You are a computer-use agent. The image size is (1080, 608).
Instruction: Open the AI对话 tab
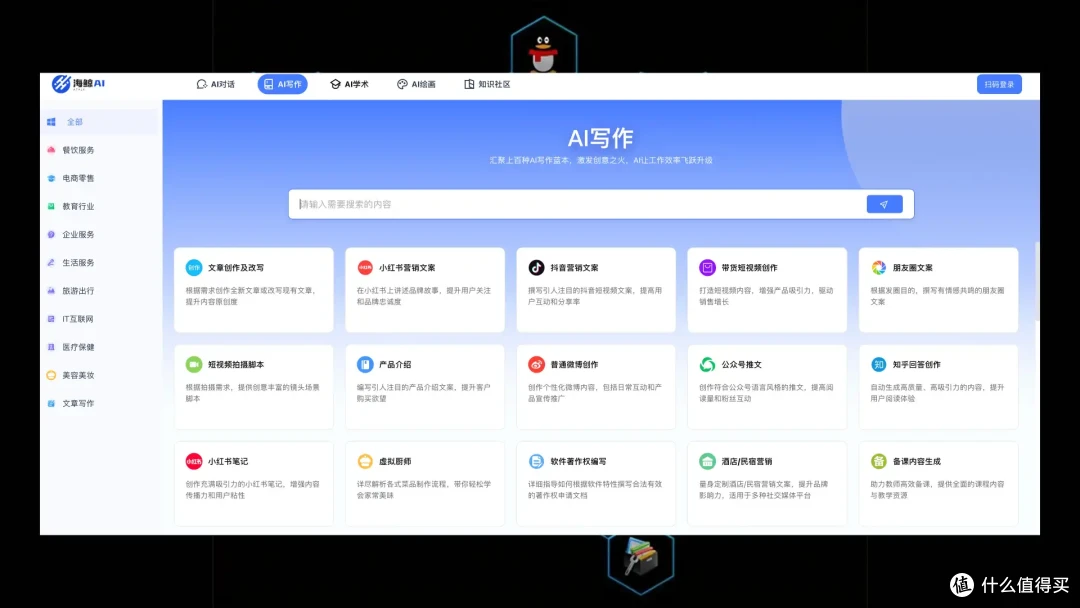click(216, 84)
